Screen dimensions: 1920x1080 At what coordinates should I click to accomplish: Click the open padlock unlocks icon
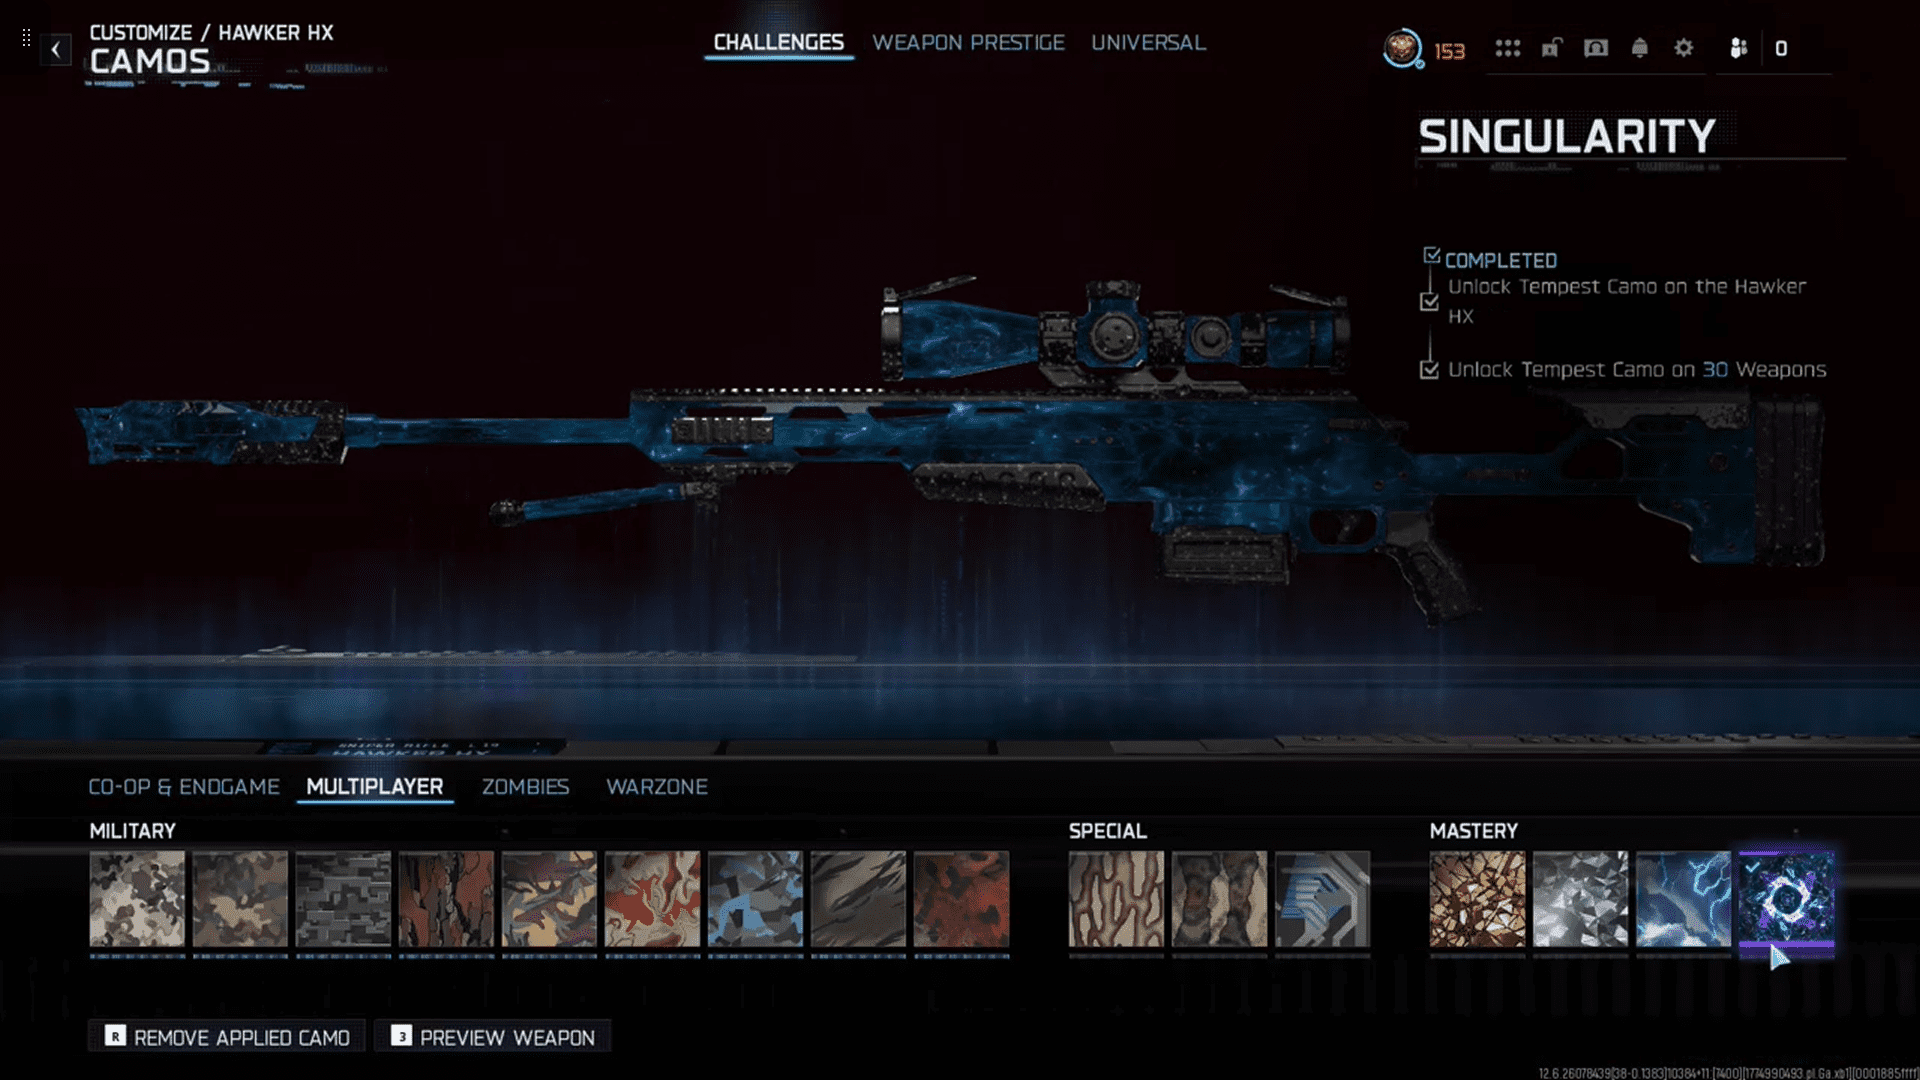(x=1551, y=48)
